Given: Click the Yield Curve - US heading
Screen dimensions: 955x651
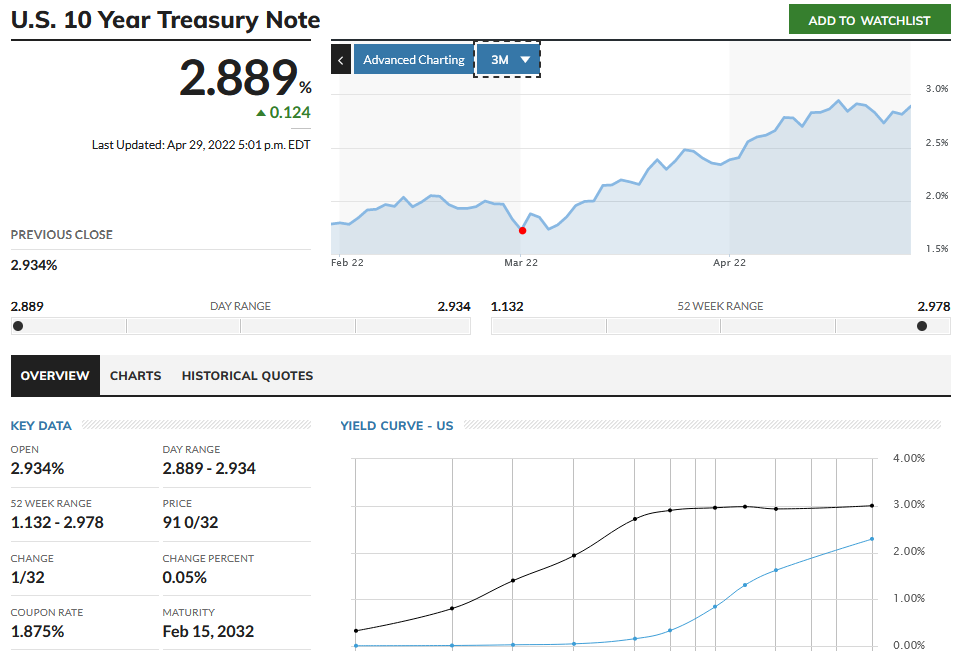Looking at the screenshot, I should click(x=396, y=426).
